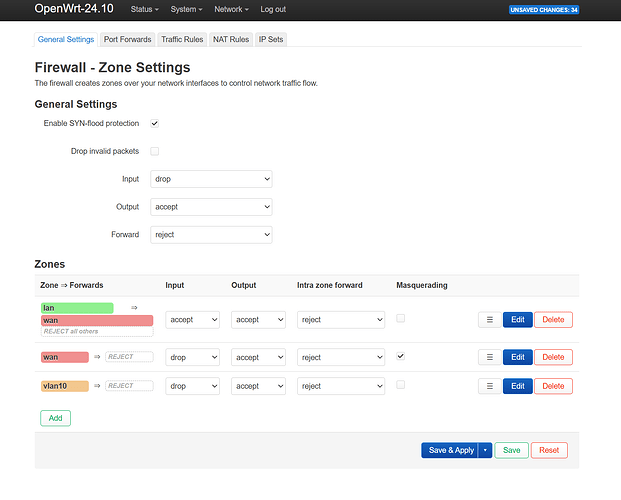Viewport: 621px width, 500px height.
Task: Edit the wan zone settings
Action: [516, 357]
